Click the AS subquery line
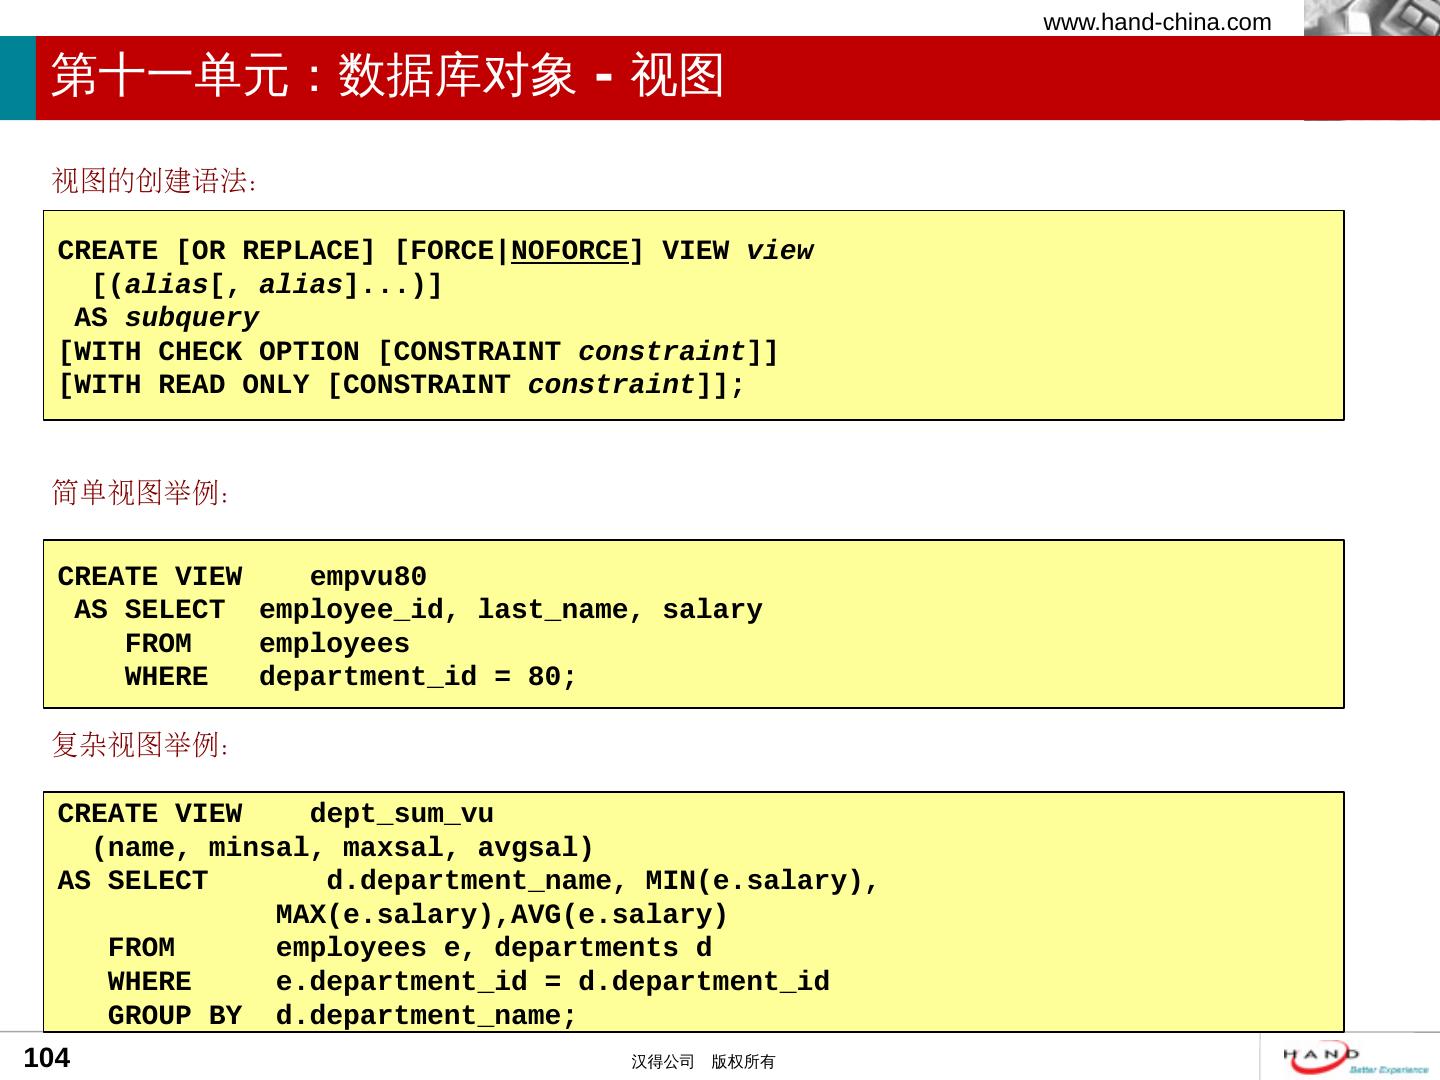Viewport: 1440px width, 1080px height. click(167, 318)
